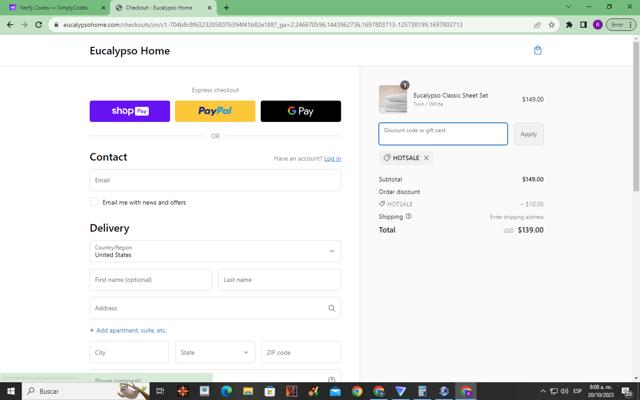
Task: Click the Error update button in Chrome
Action: (620, 25)
